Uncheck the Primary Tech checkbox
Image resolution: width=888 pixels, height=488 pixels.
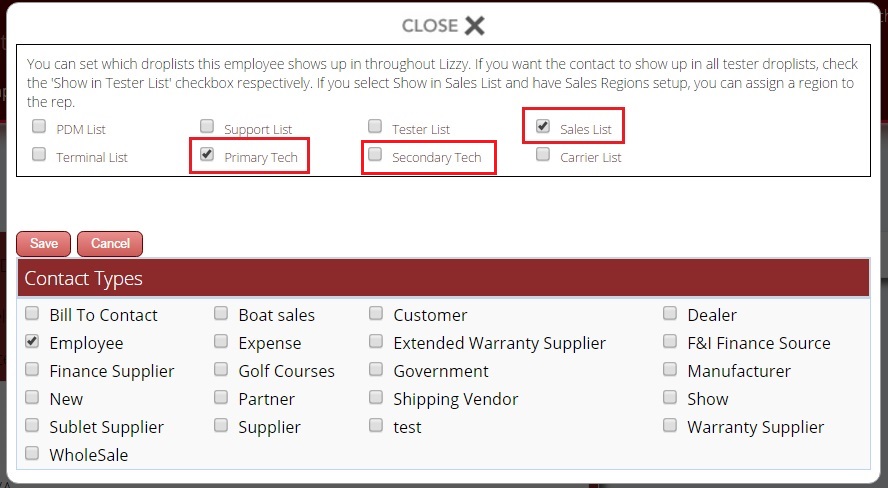coord(207,155)
